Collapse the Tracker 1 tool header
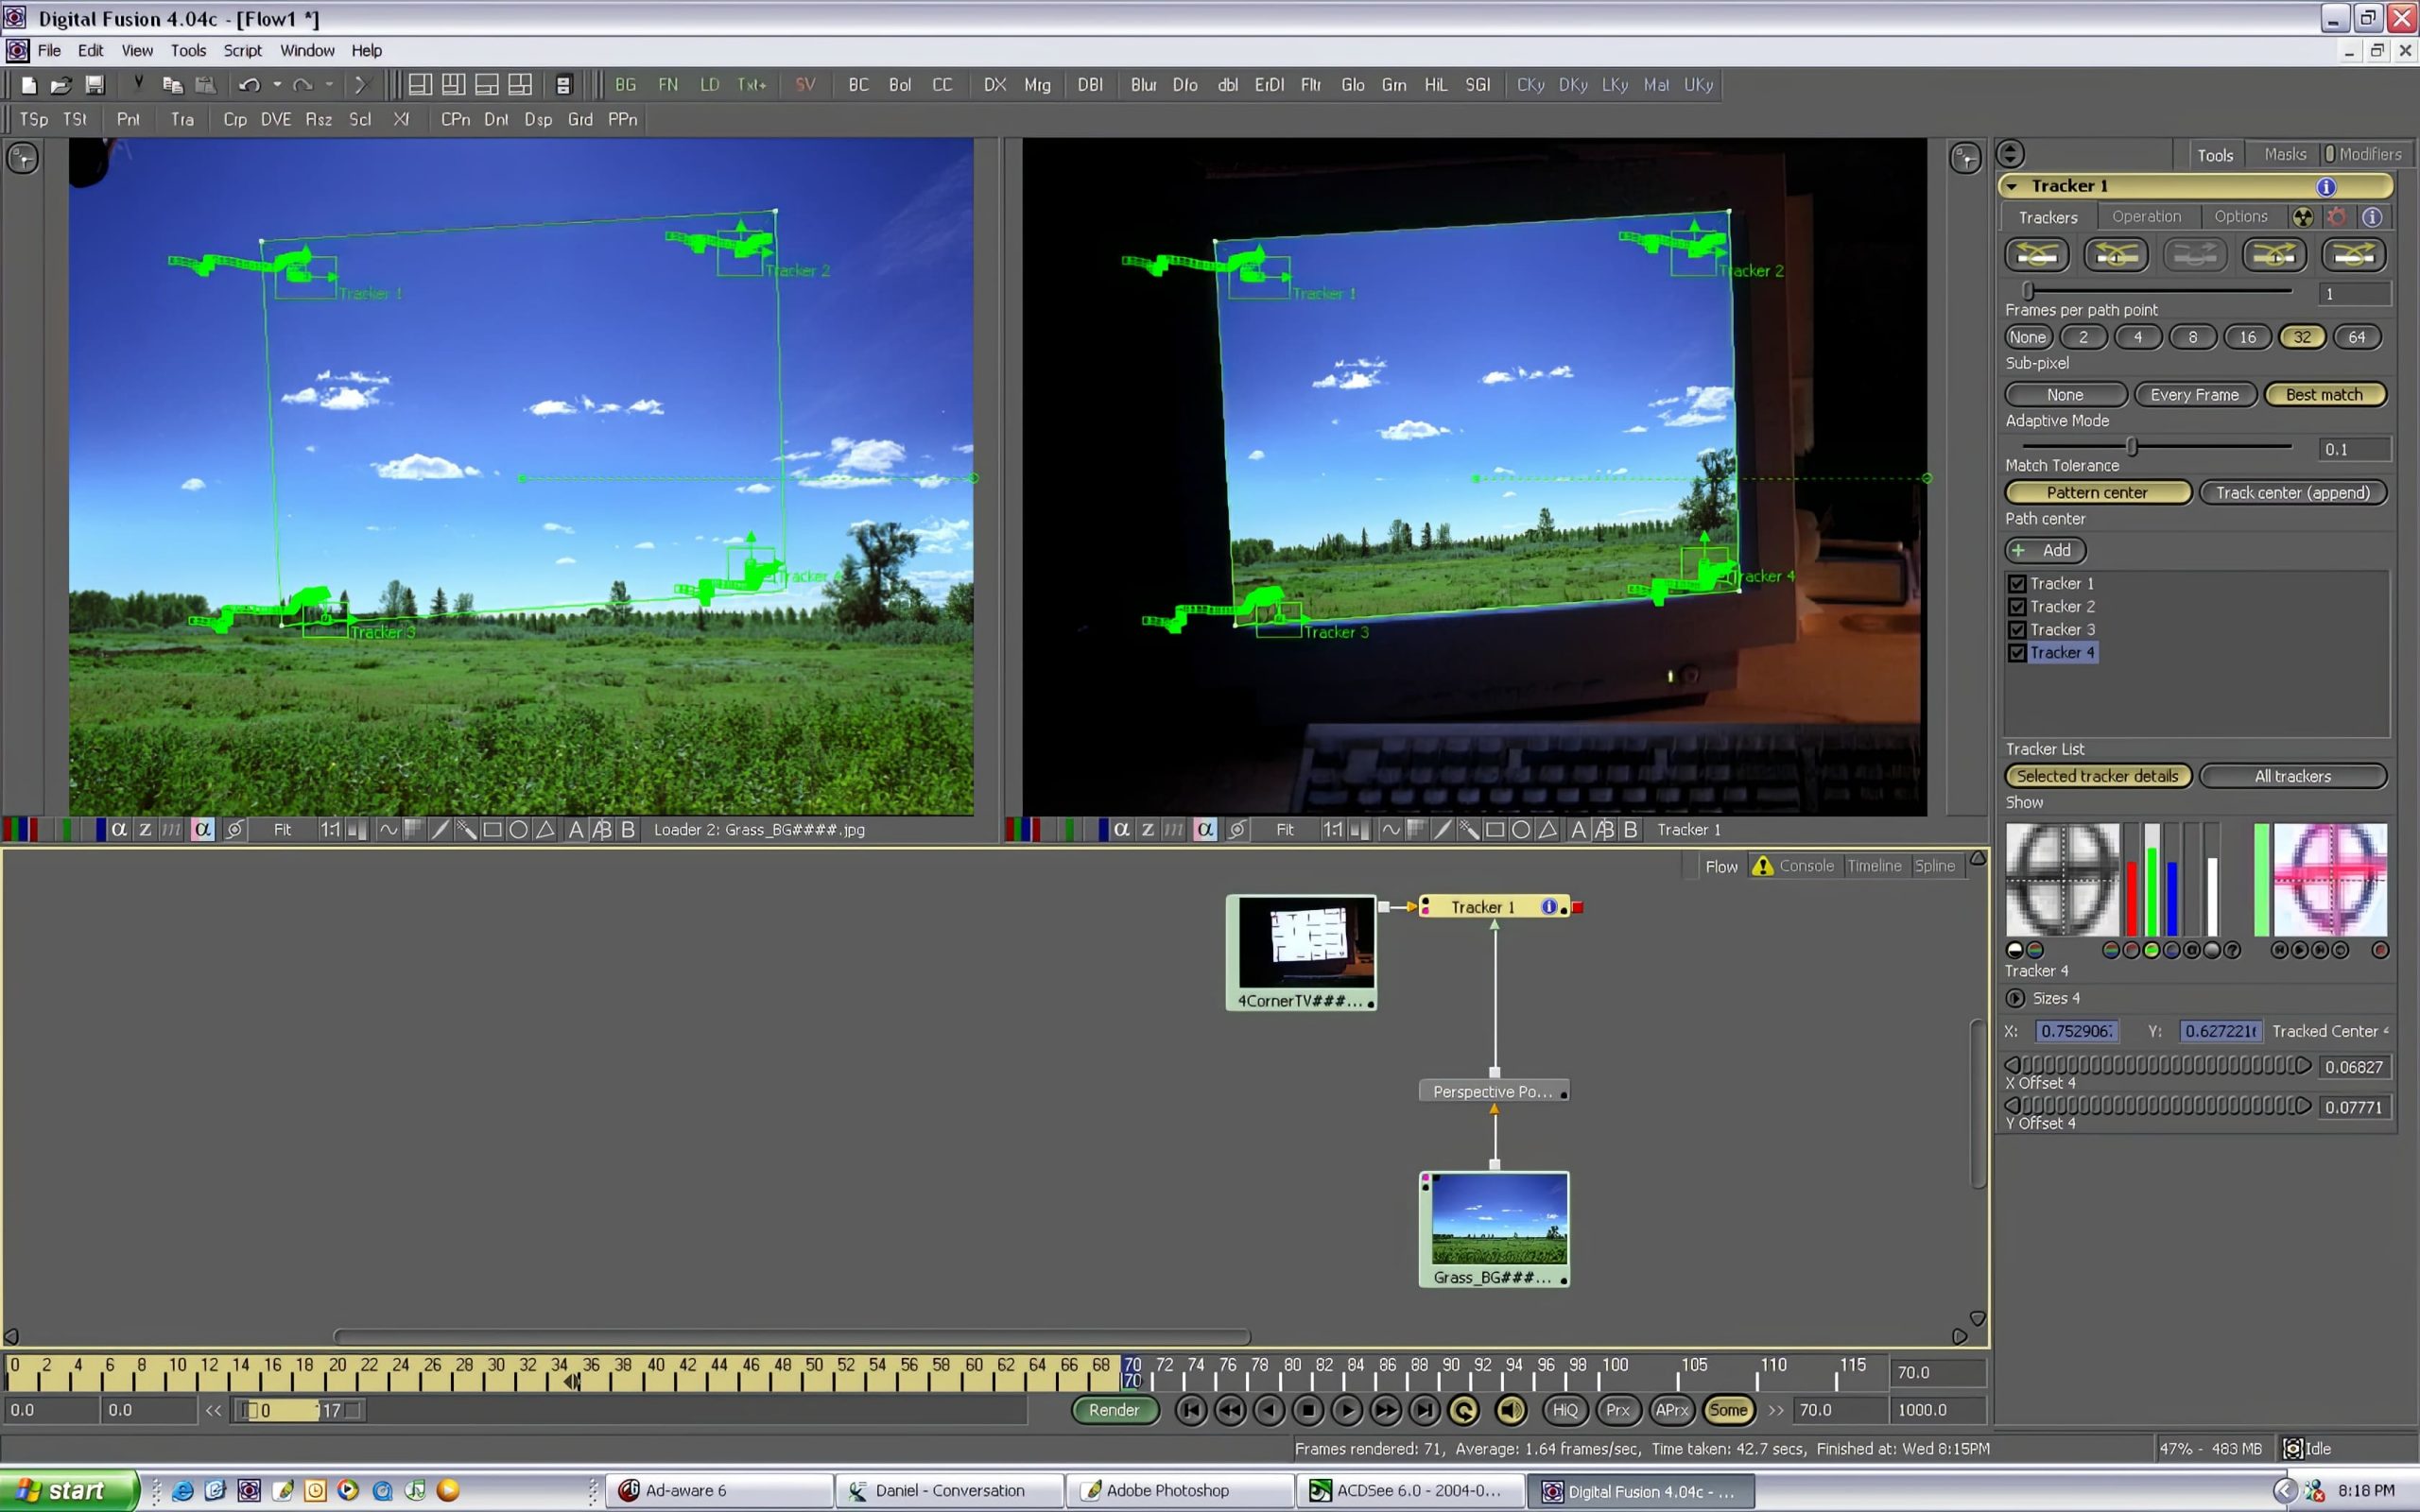This screenshot has height=1512, width=2420. pos(2012,186)
